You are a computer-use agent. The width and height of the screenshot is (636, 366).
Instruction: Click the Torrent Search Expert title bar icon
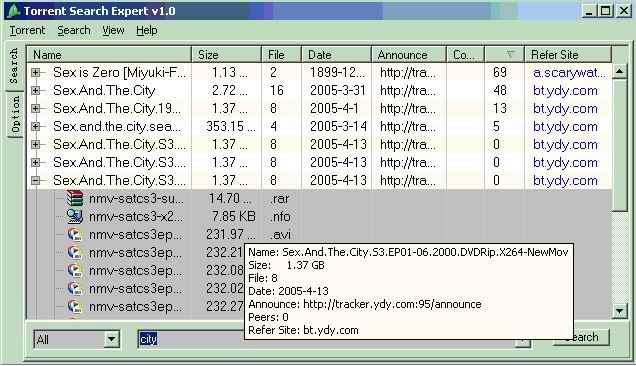click(14, 11)
